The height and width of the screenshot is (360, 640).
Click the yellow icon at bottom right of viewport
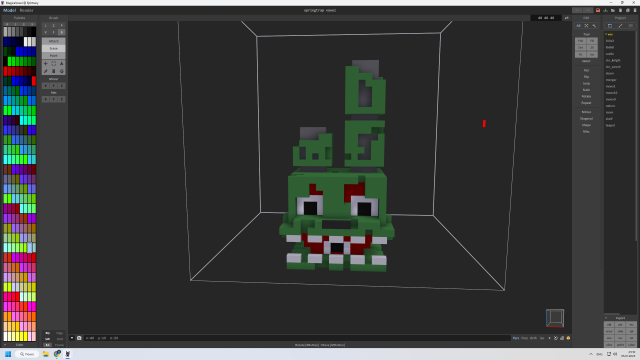tap(568, 338)
